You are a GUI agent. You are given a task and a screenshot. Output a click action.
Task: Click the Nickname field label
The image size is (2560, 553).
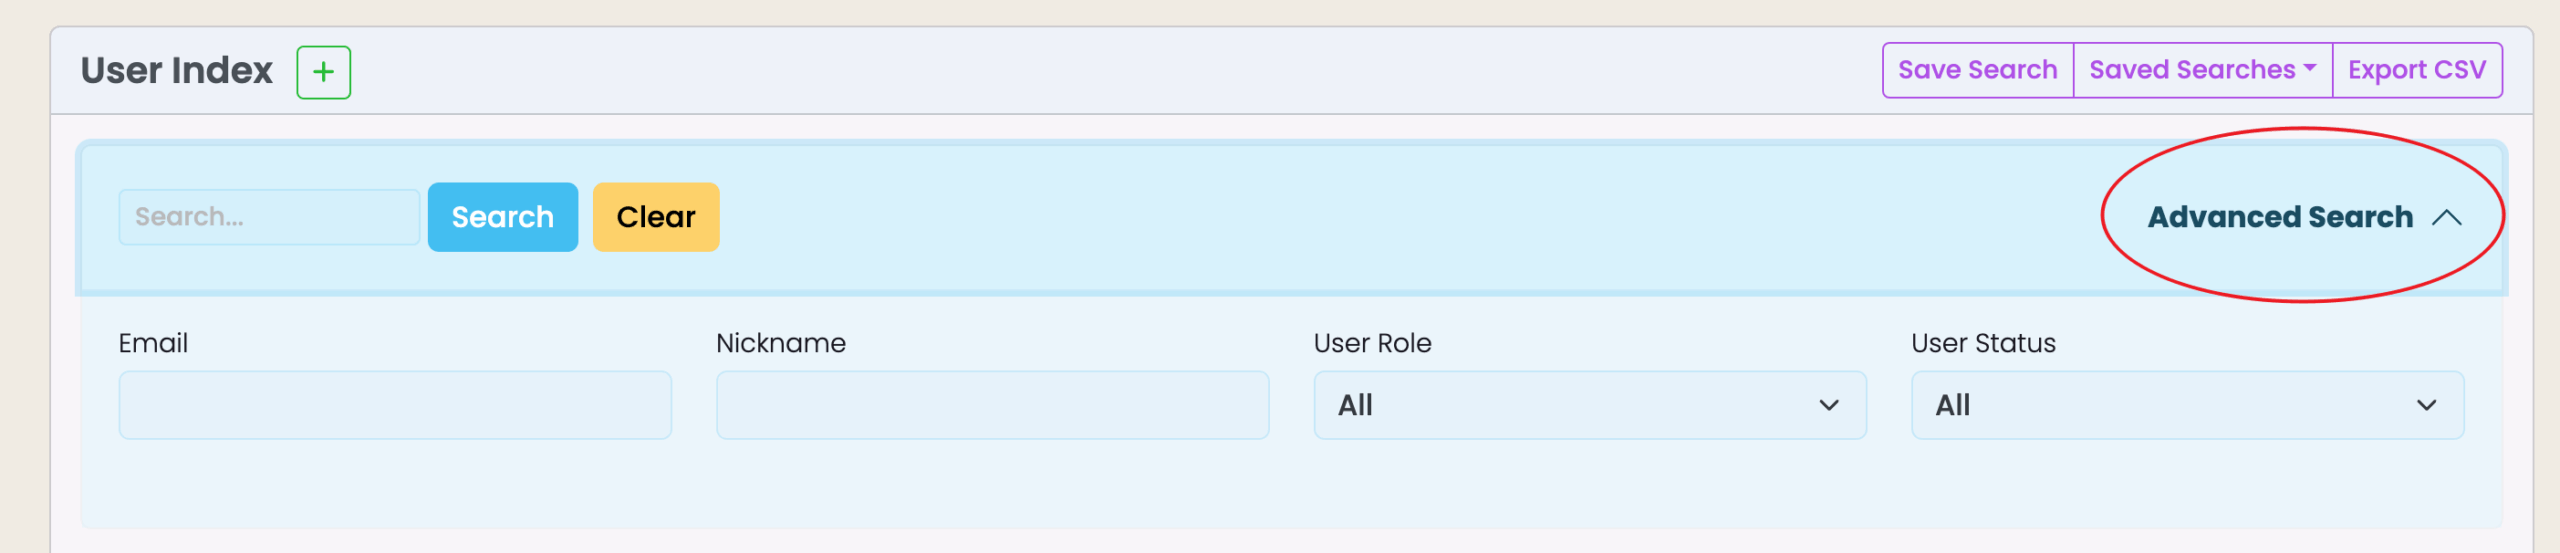click(780, 343)
